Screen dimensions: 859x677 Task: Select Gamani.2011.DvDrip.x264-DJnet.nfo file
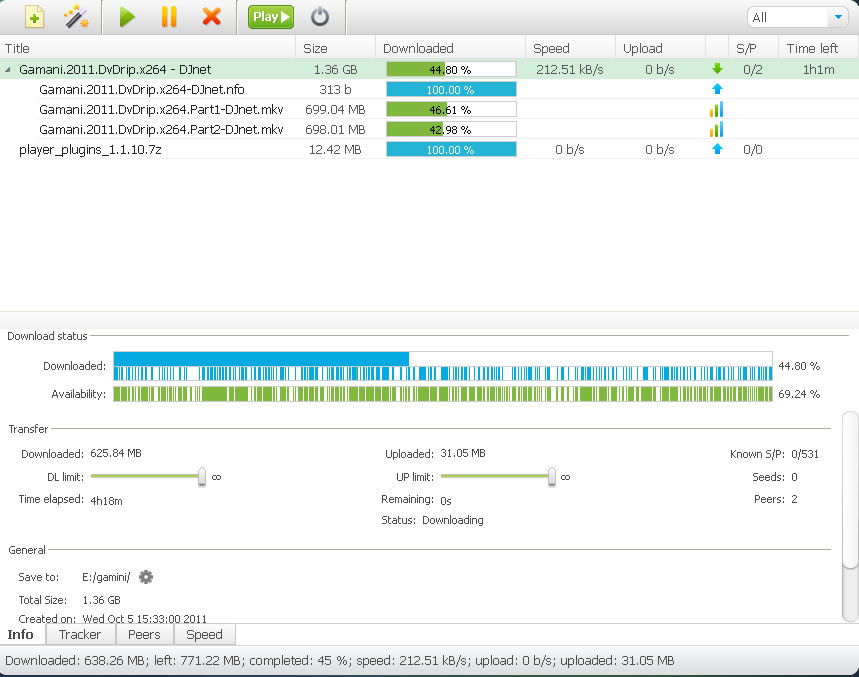[142, 89]
